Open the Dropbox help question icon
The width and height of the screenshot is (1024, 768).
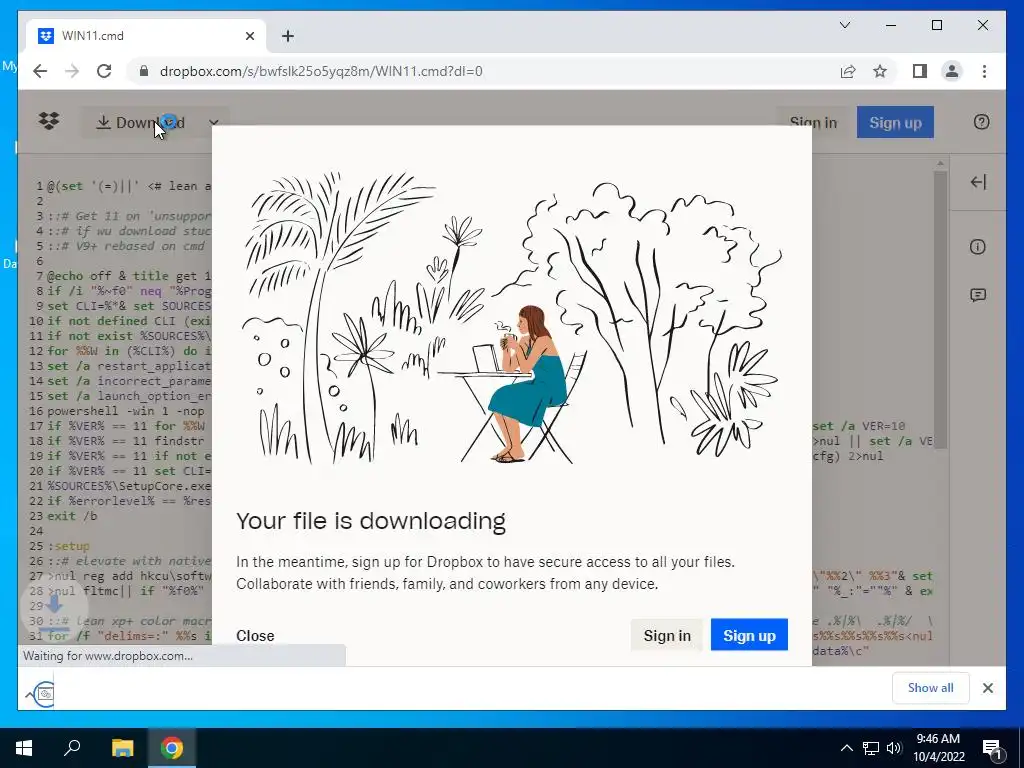click(x=981, y=122)
